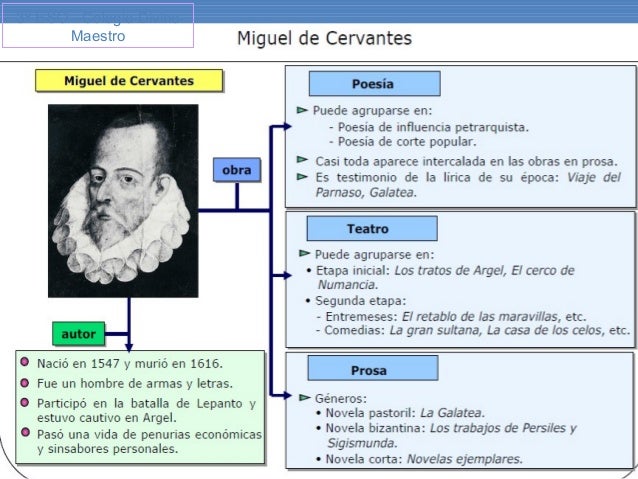Click the purple bullet next to 'Participó en la batalla'

click(24, 402)
